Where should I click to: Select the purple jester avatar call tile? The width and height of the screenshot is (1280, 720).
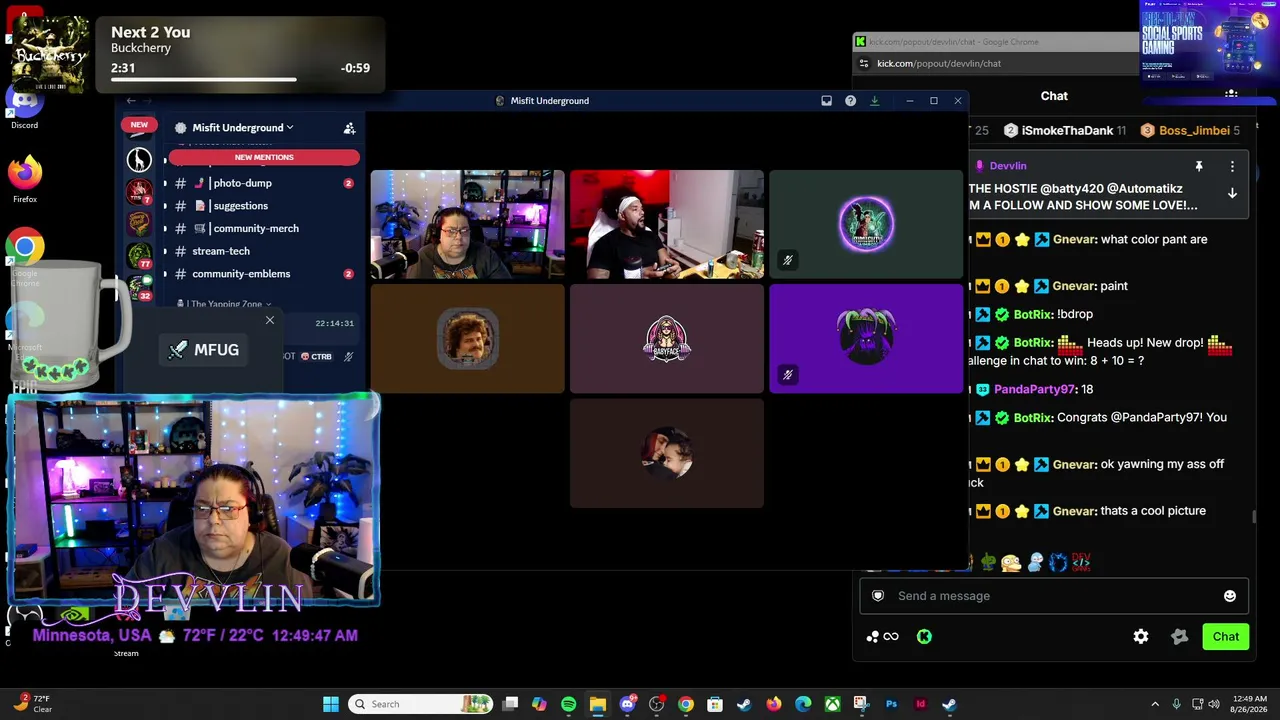point(866,339)
